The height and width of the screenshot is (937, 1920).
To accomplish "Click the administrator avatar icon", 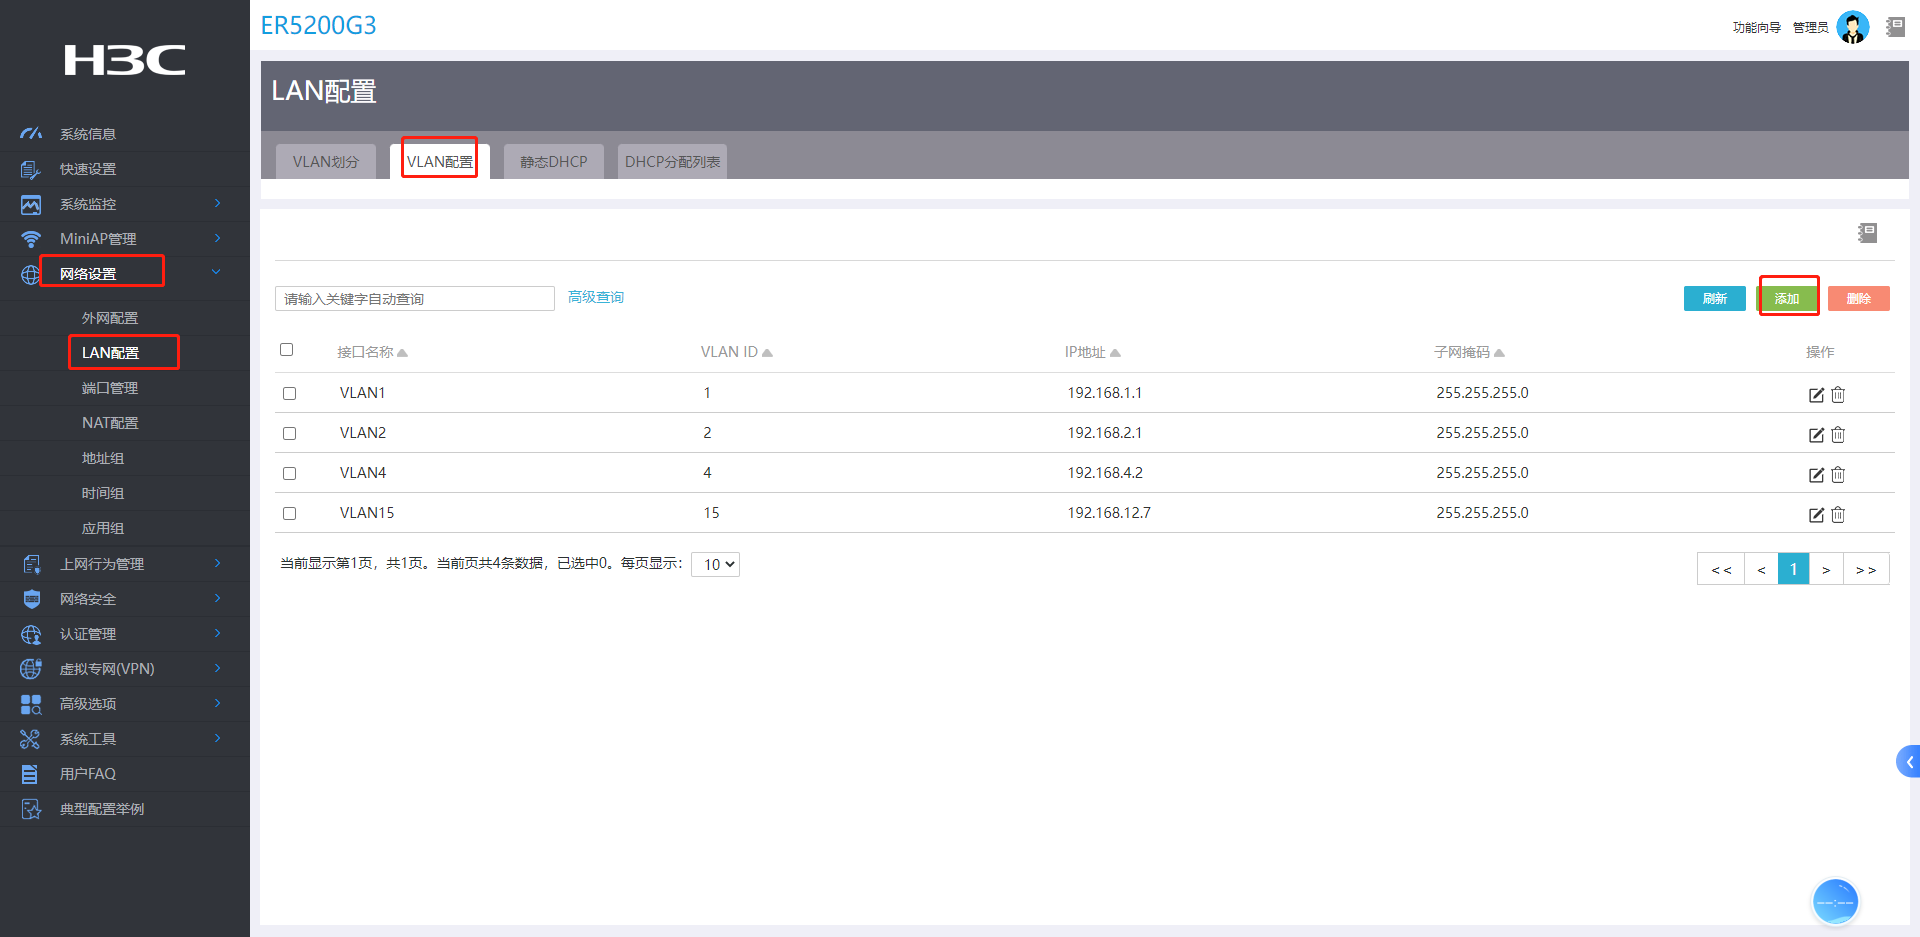I will tap(1853, 27).
